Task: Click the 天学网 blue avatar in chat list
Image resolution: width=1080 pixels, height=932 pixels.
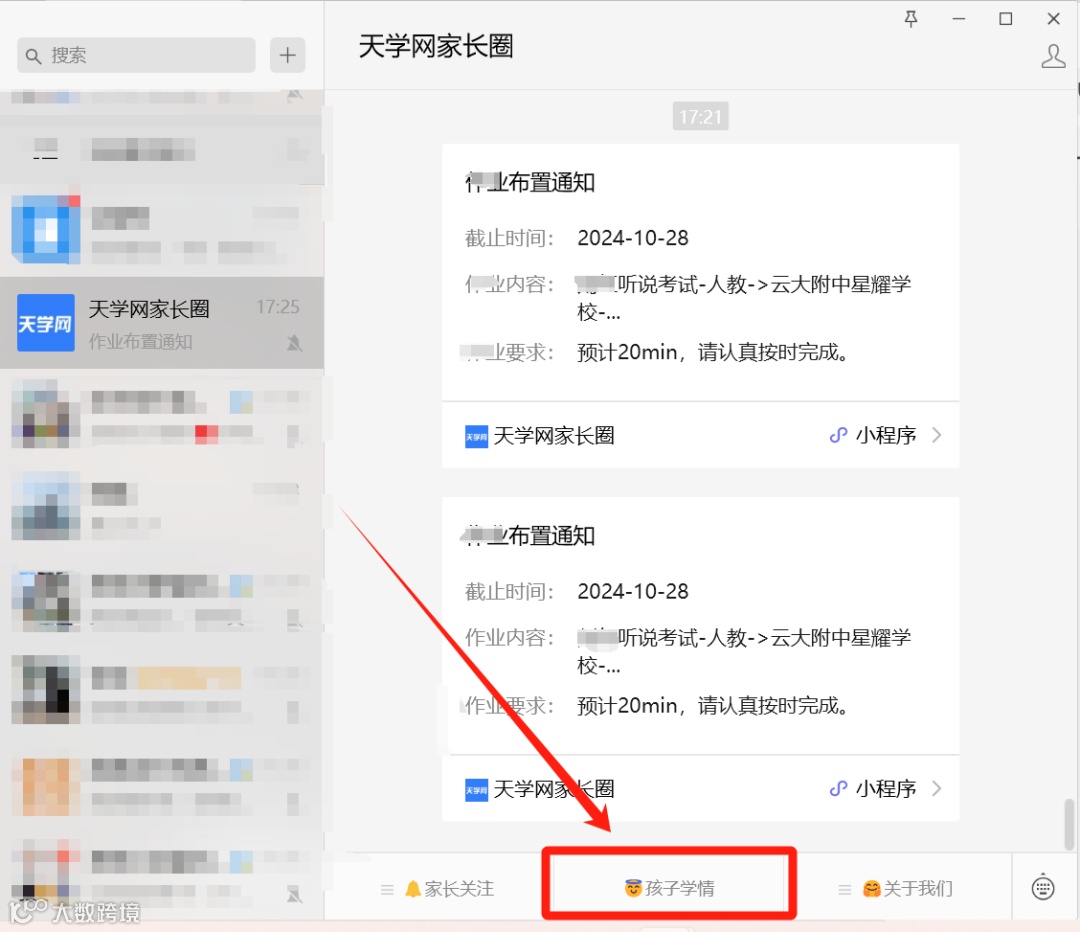Action: 45,323
